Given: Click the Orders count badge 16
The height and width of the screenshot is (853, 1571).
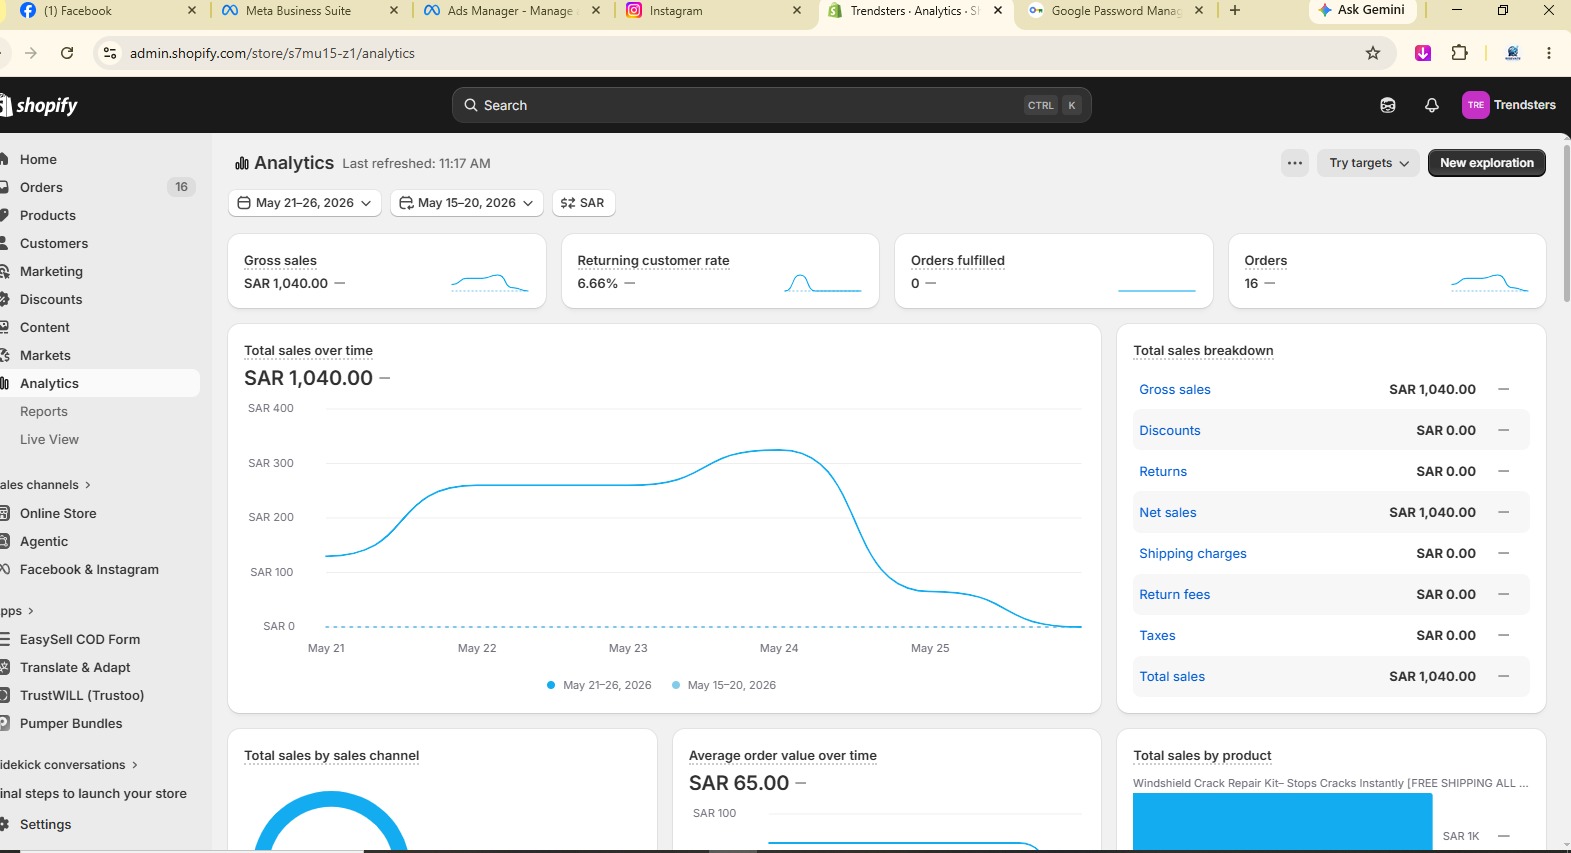Looking at the screenshot, I should [x=181, y=187].
